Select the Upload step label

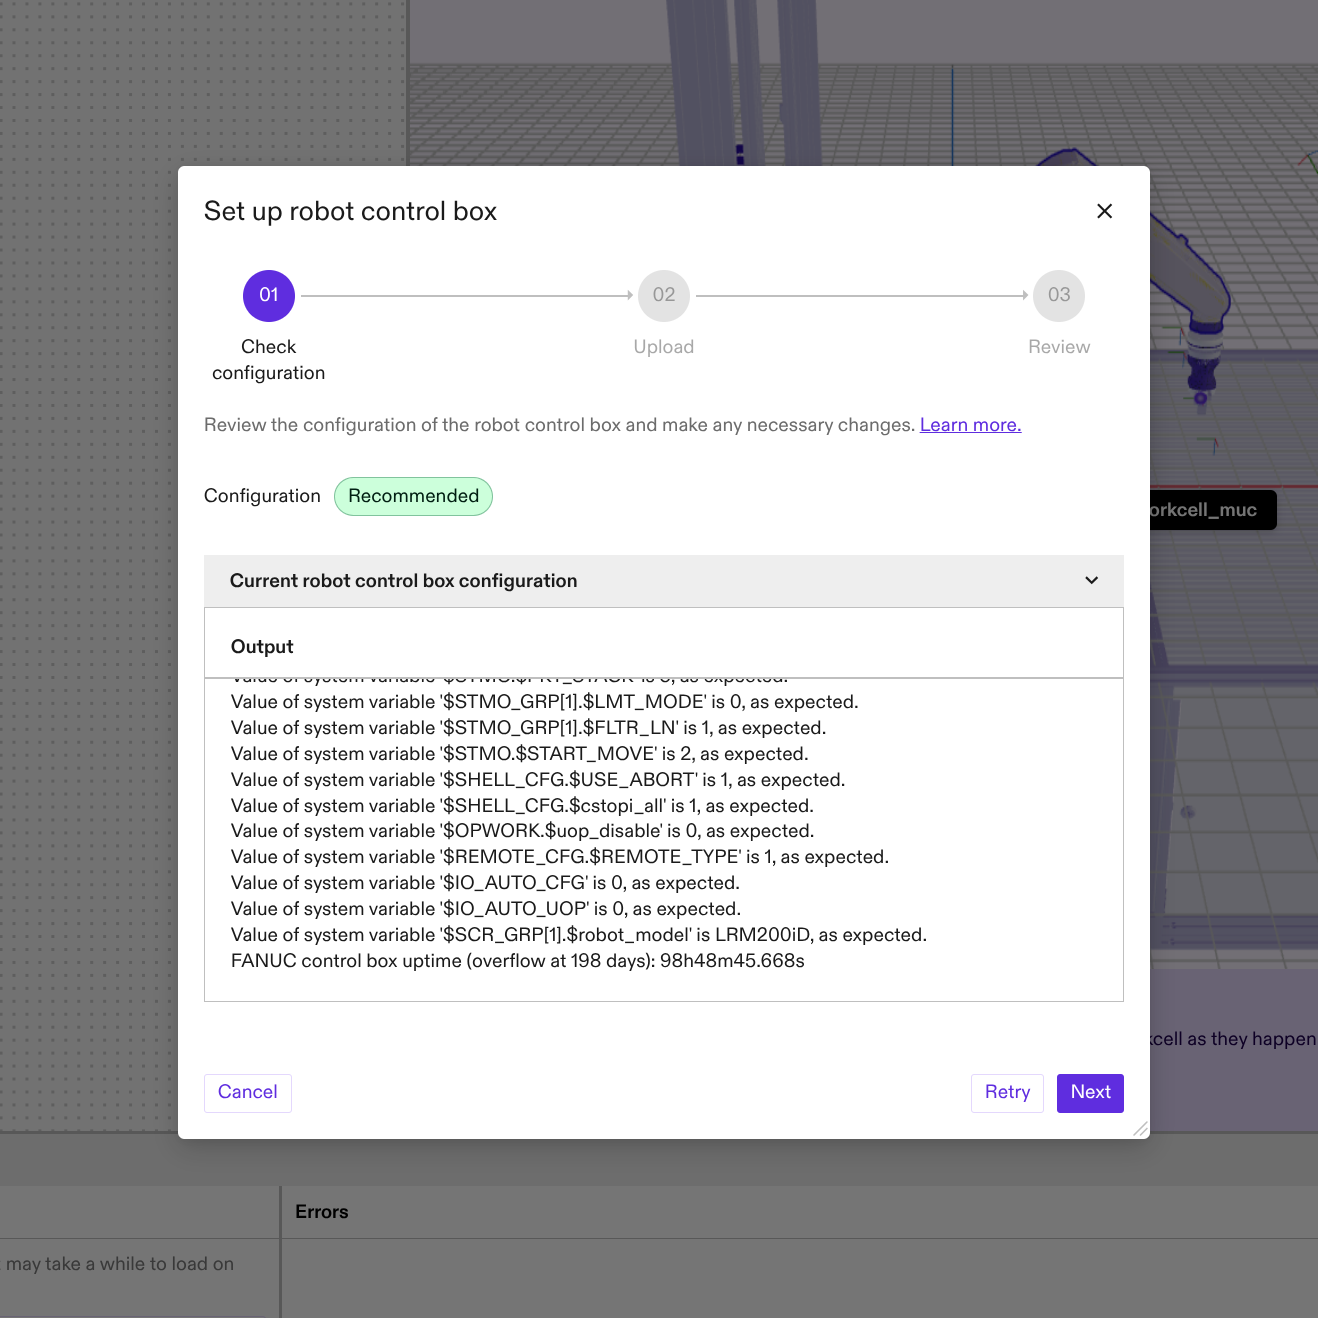click(x=663, y=347)
